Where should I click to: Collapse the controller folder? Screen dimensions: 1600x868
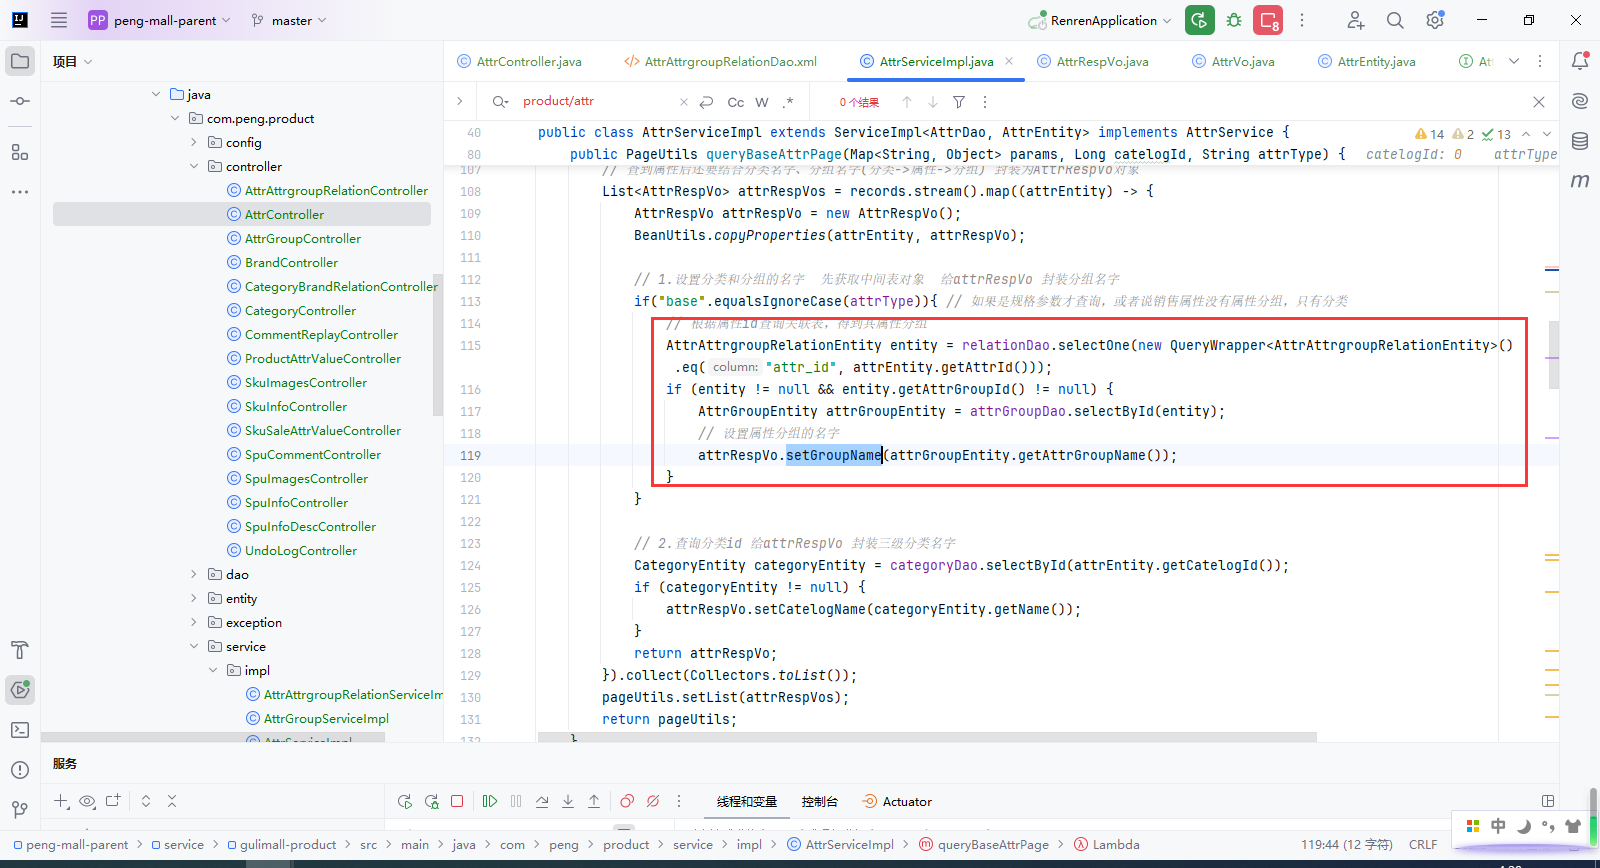point(194,167)
